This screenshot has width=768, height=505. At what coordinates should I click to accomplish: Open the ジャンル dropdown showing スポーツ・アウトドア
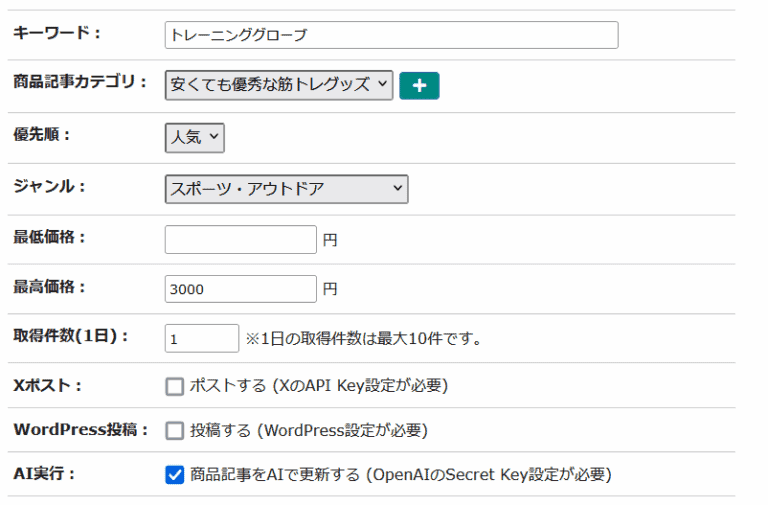pos(286,188)
